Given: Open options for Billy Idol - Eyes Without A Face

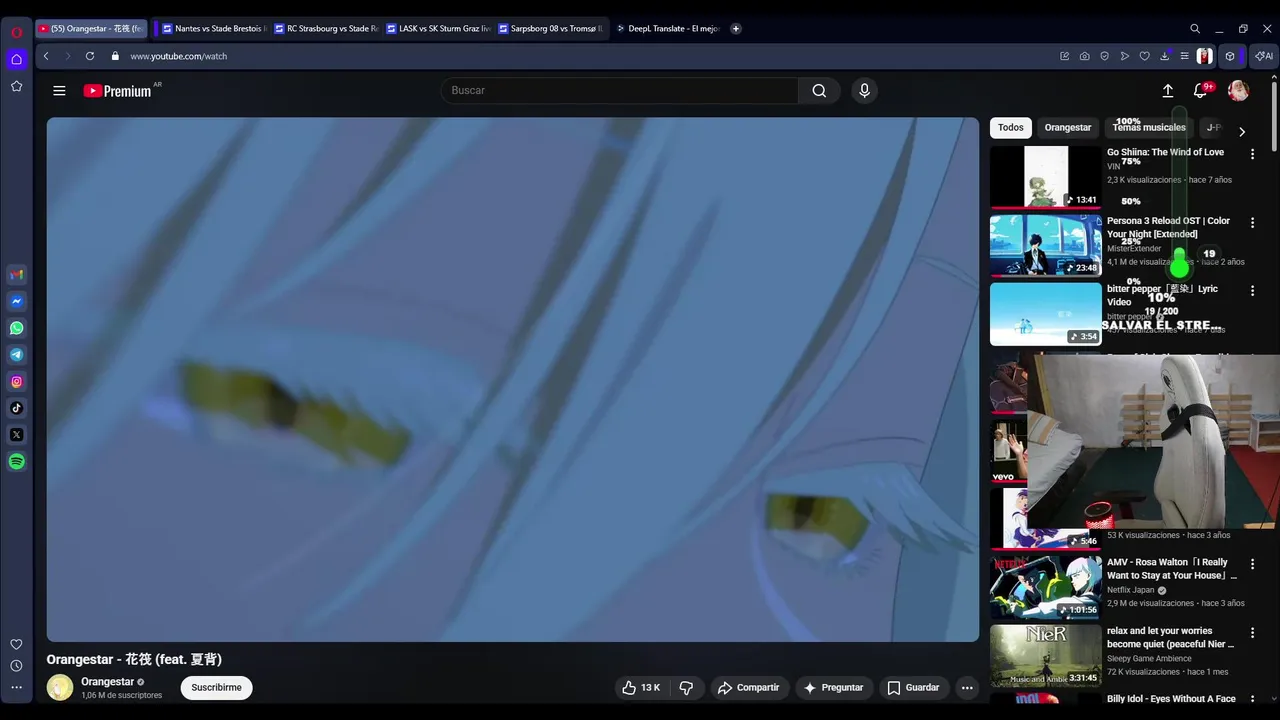Looking at the screenshot, I should 1252,701.
